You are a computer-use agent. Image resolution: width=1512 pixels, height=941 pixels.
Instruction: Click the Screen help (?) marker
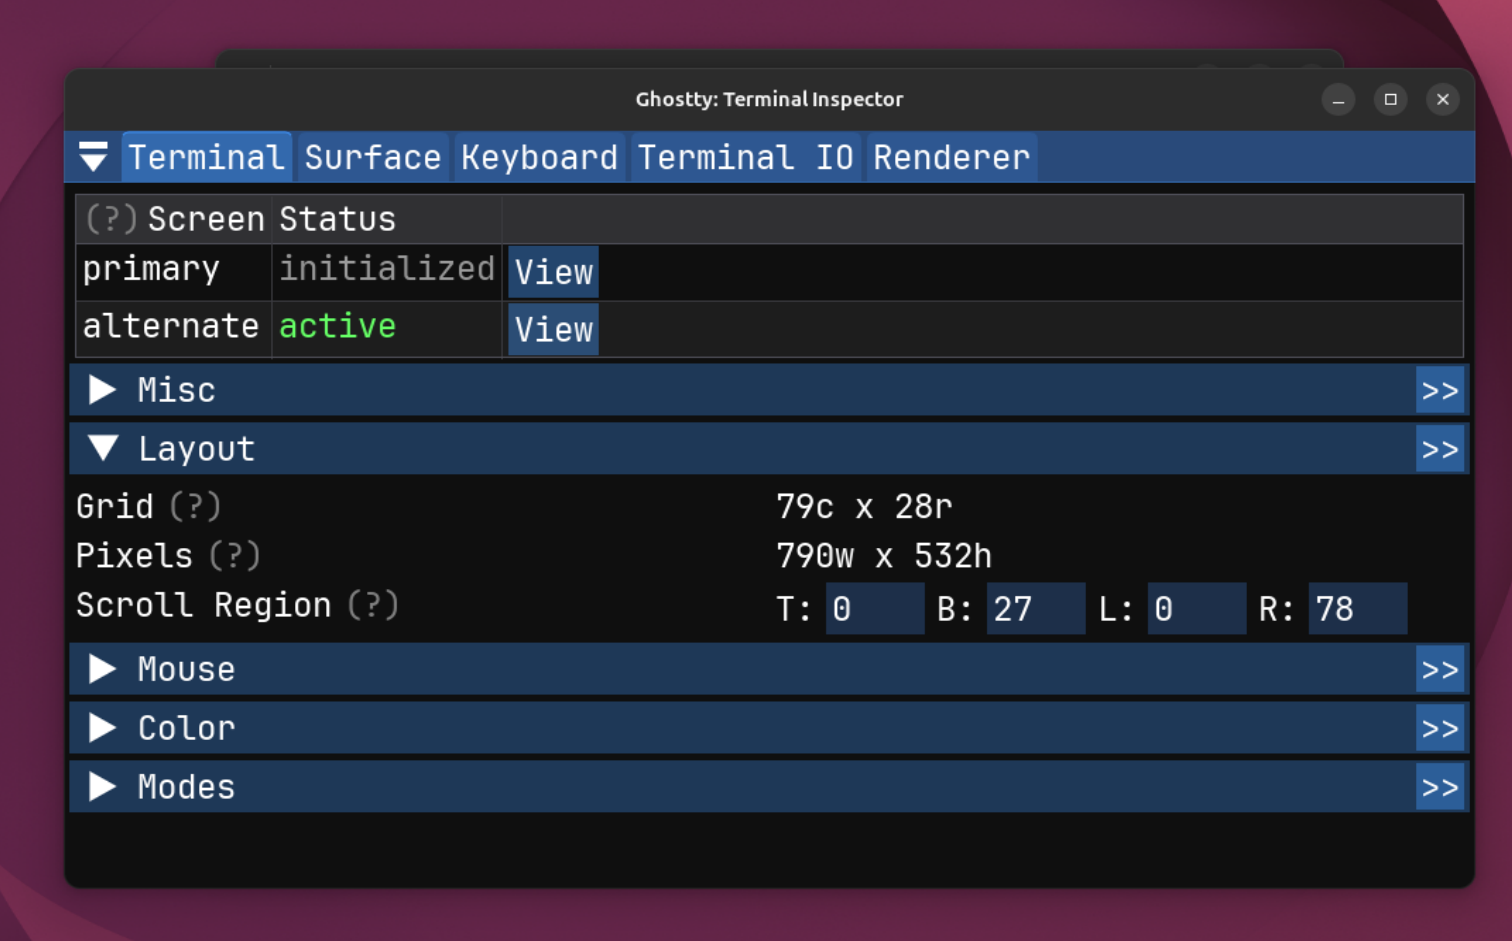(x=111, y=219)
